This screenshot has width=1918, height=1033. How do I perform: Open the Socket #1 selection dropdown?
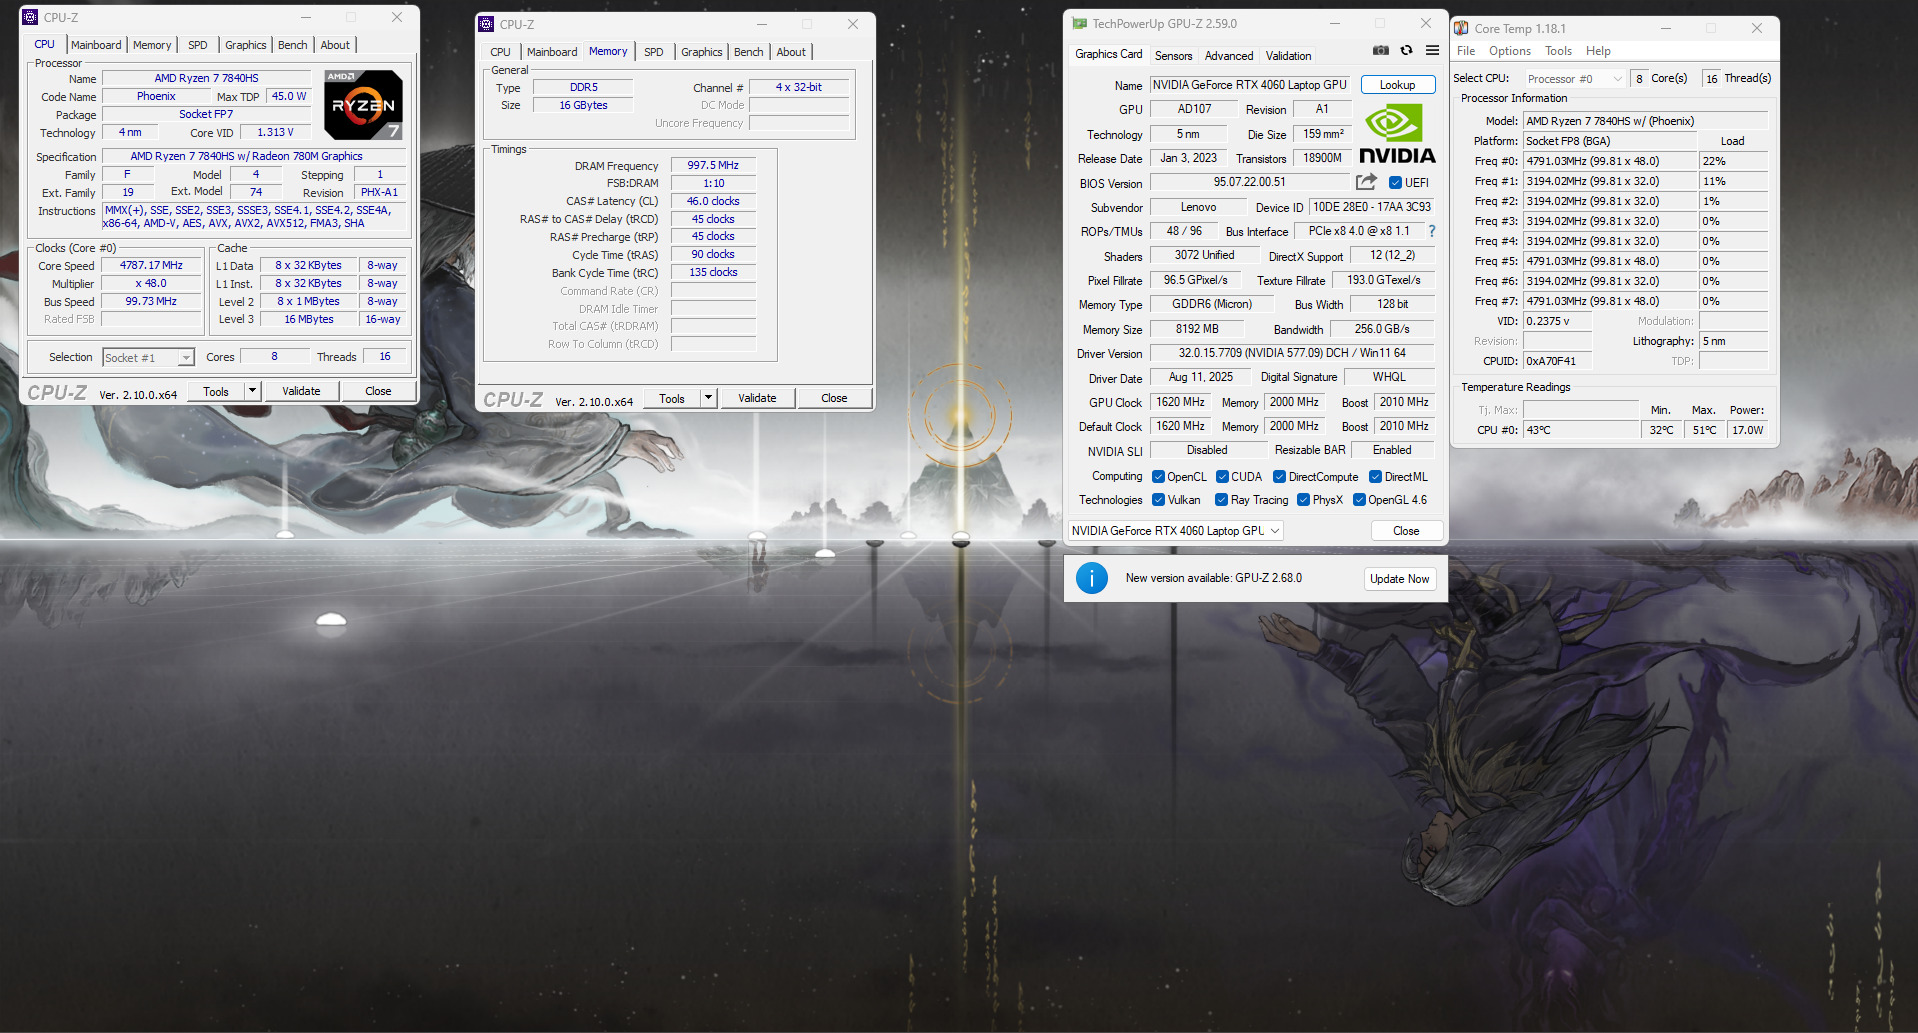click(x=148, y=357)
